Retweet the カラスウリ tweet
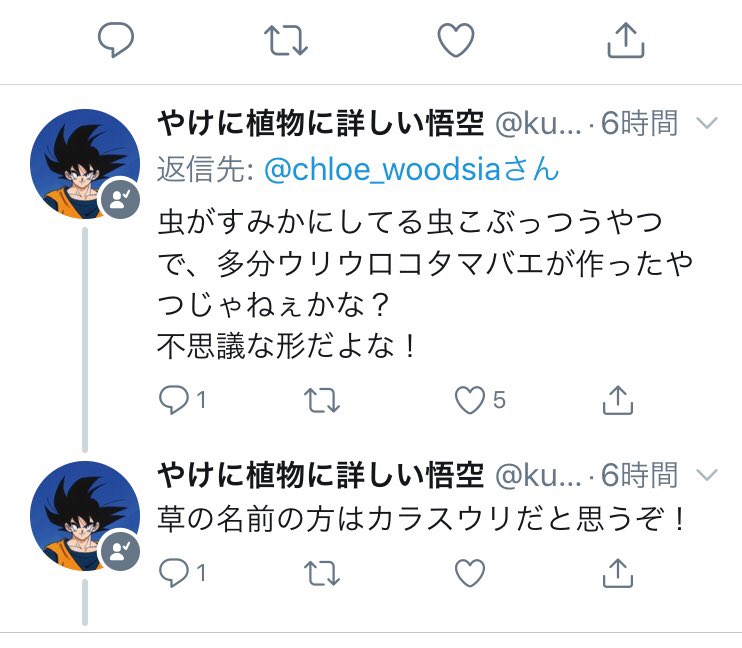 [321, 573]
